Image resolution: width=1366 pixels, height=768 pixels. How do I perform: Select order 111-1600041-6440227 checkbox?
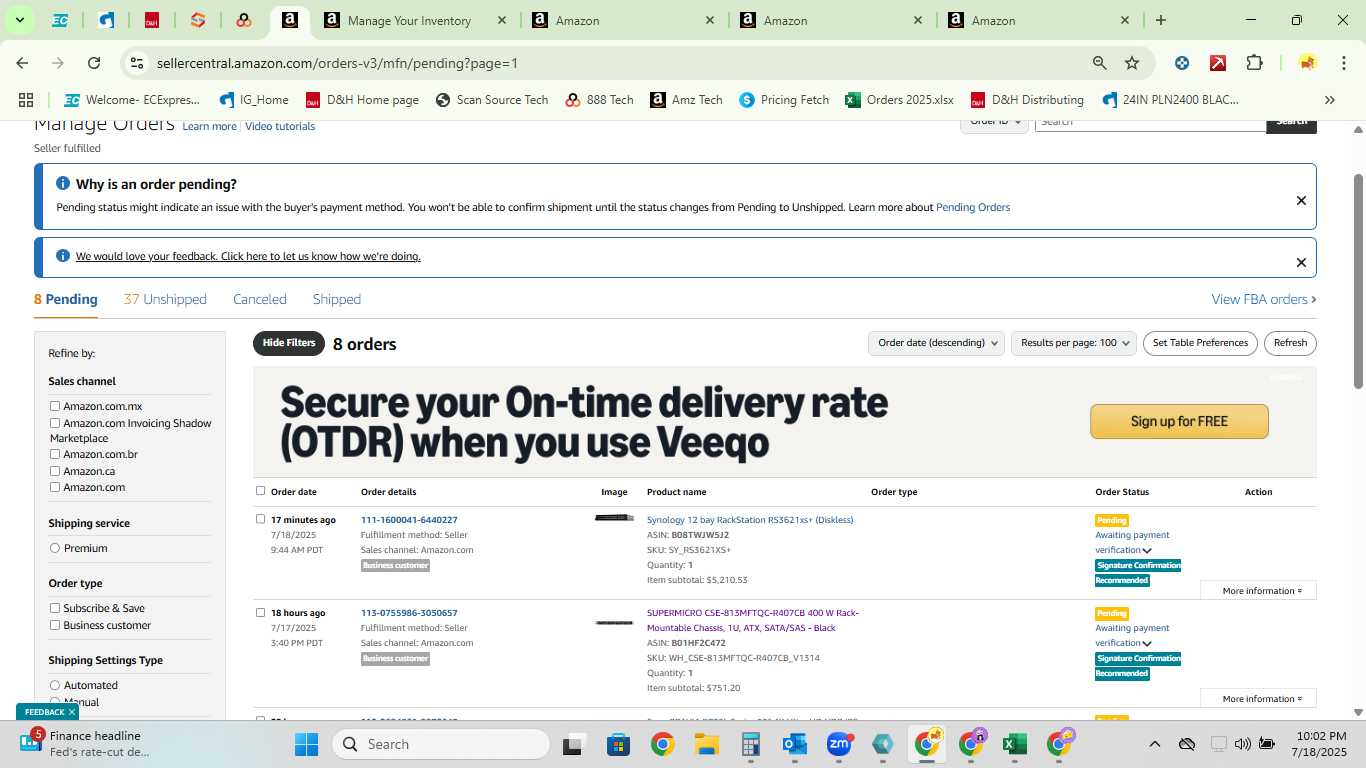(261, 519)
